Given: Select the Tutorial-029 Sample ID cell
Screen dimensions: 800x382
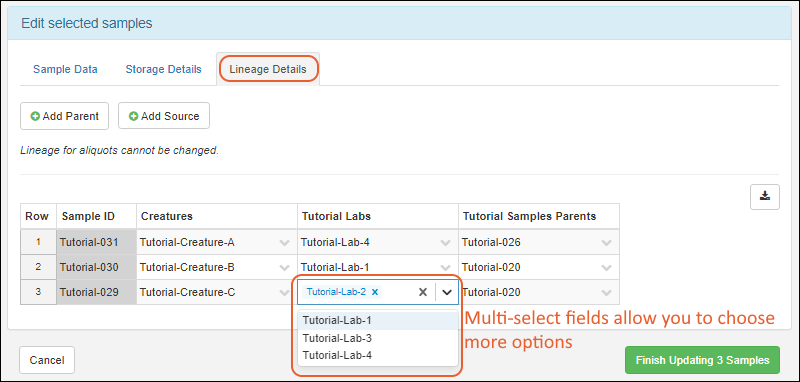Looking at the screenshot, I should coord(96,292).
